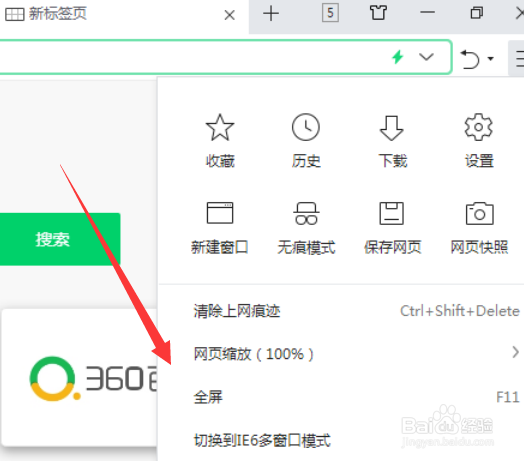
Task: Click the green 搜索 search button
Action: (59, 239)
